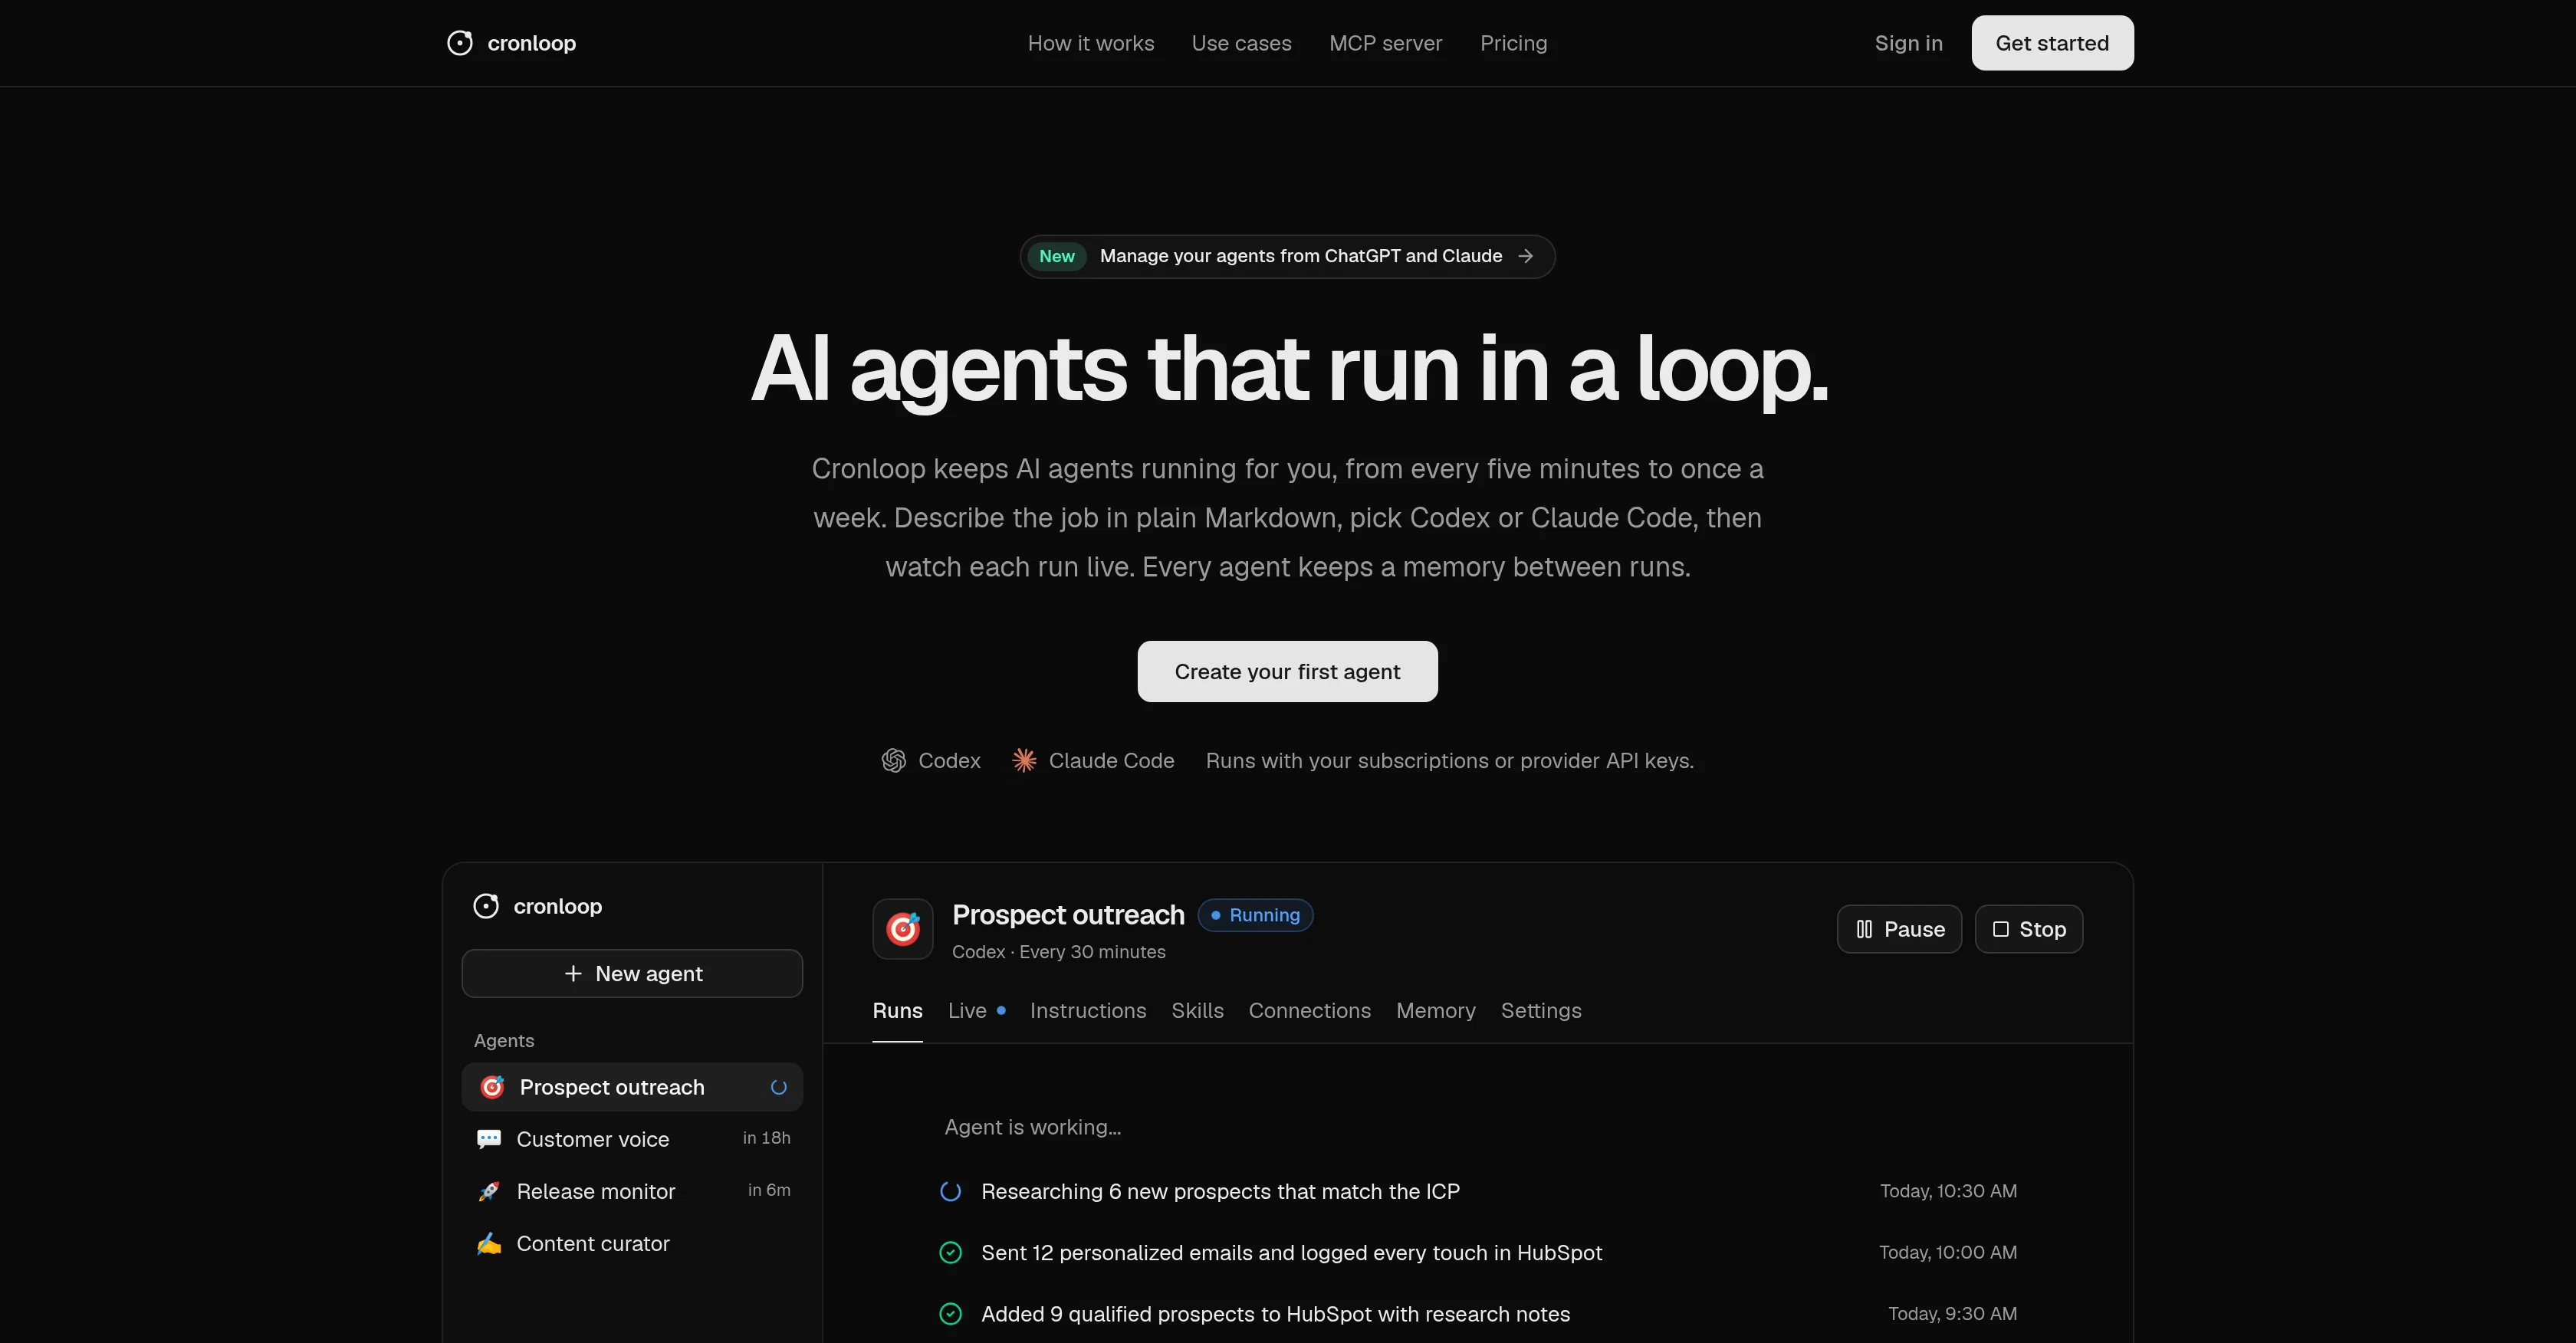Image resolution: width=2576 pixels, height=1343 pixels.
Task: Open the How it works nav link
Action: coord(1091,43)
